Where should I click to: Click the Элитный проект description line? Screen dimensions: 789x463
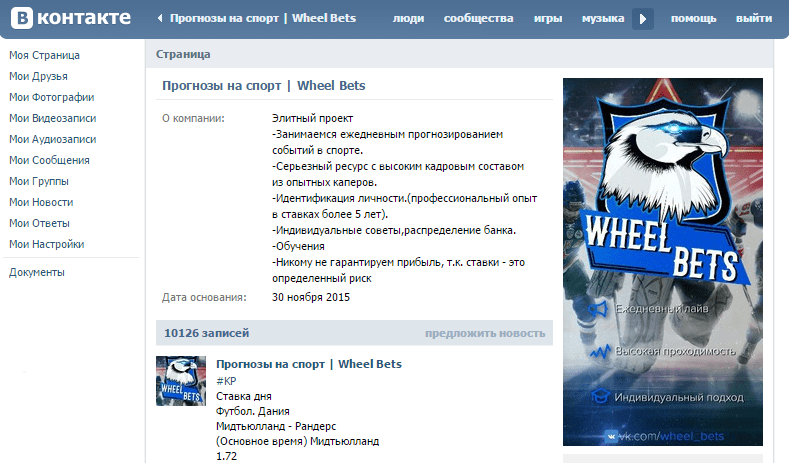pyautogui.click(x=312, y=118)
